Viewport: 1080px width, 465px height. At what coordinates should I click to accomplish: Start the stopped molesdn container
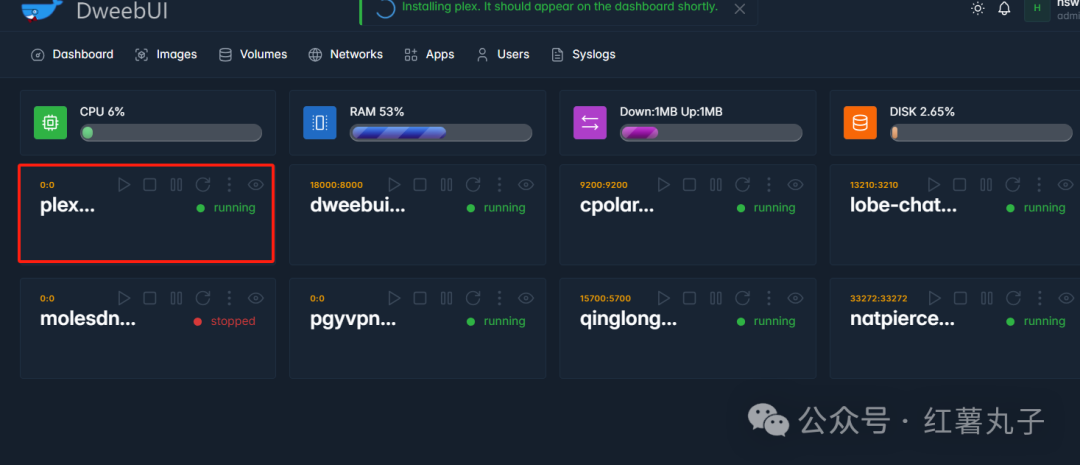click(x=124, y=298)
